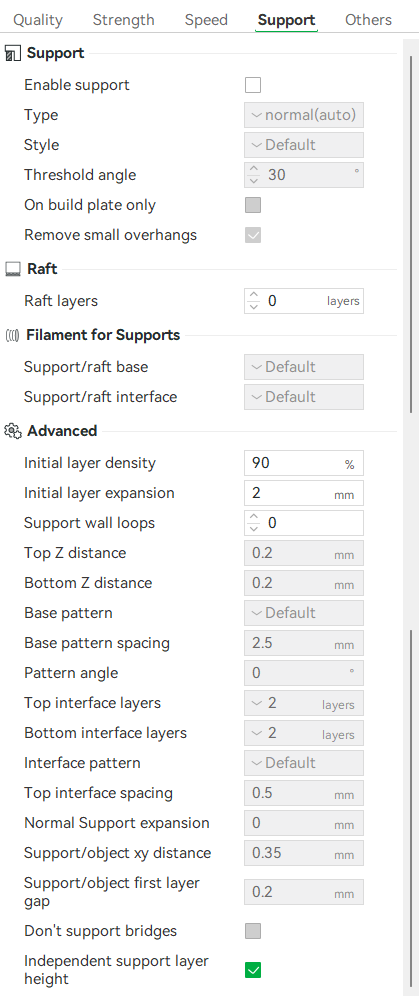Click the Top interface spacing label
The image size is (419, 996).
(98, 793)
